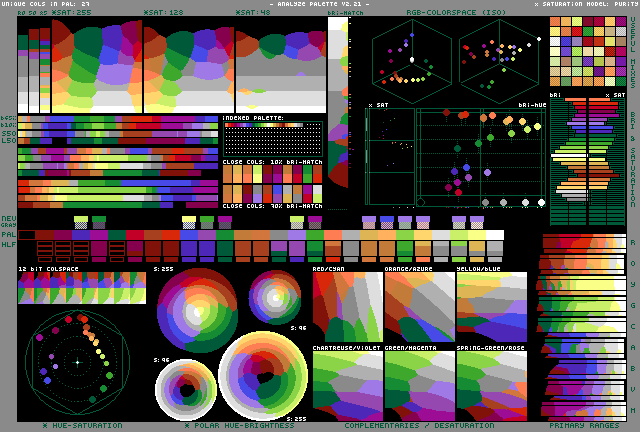640x432 pixels.
Task: Click the large S:255 color wheel under 12 BIT COLSPACE
Action: [197, 310]
